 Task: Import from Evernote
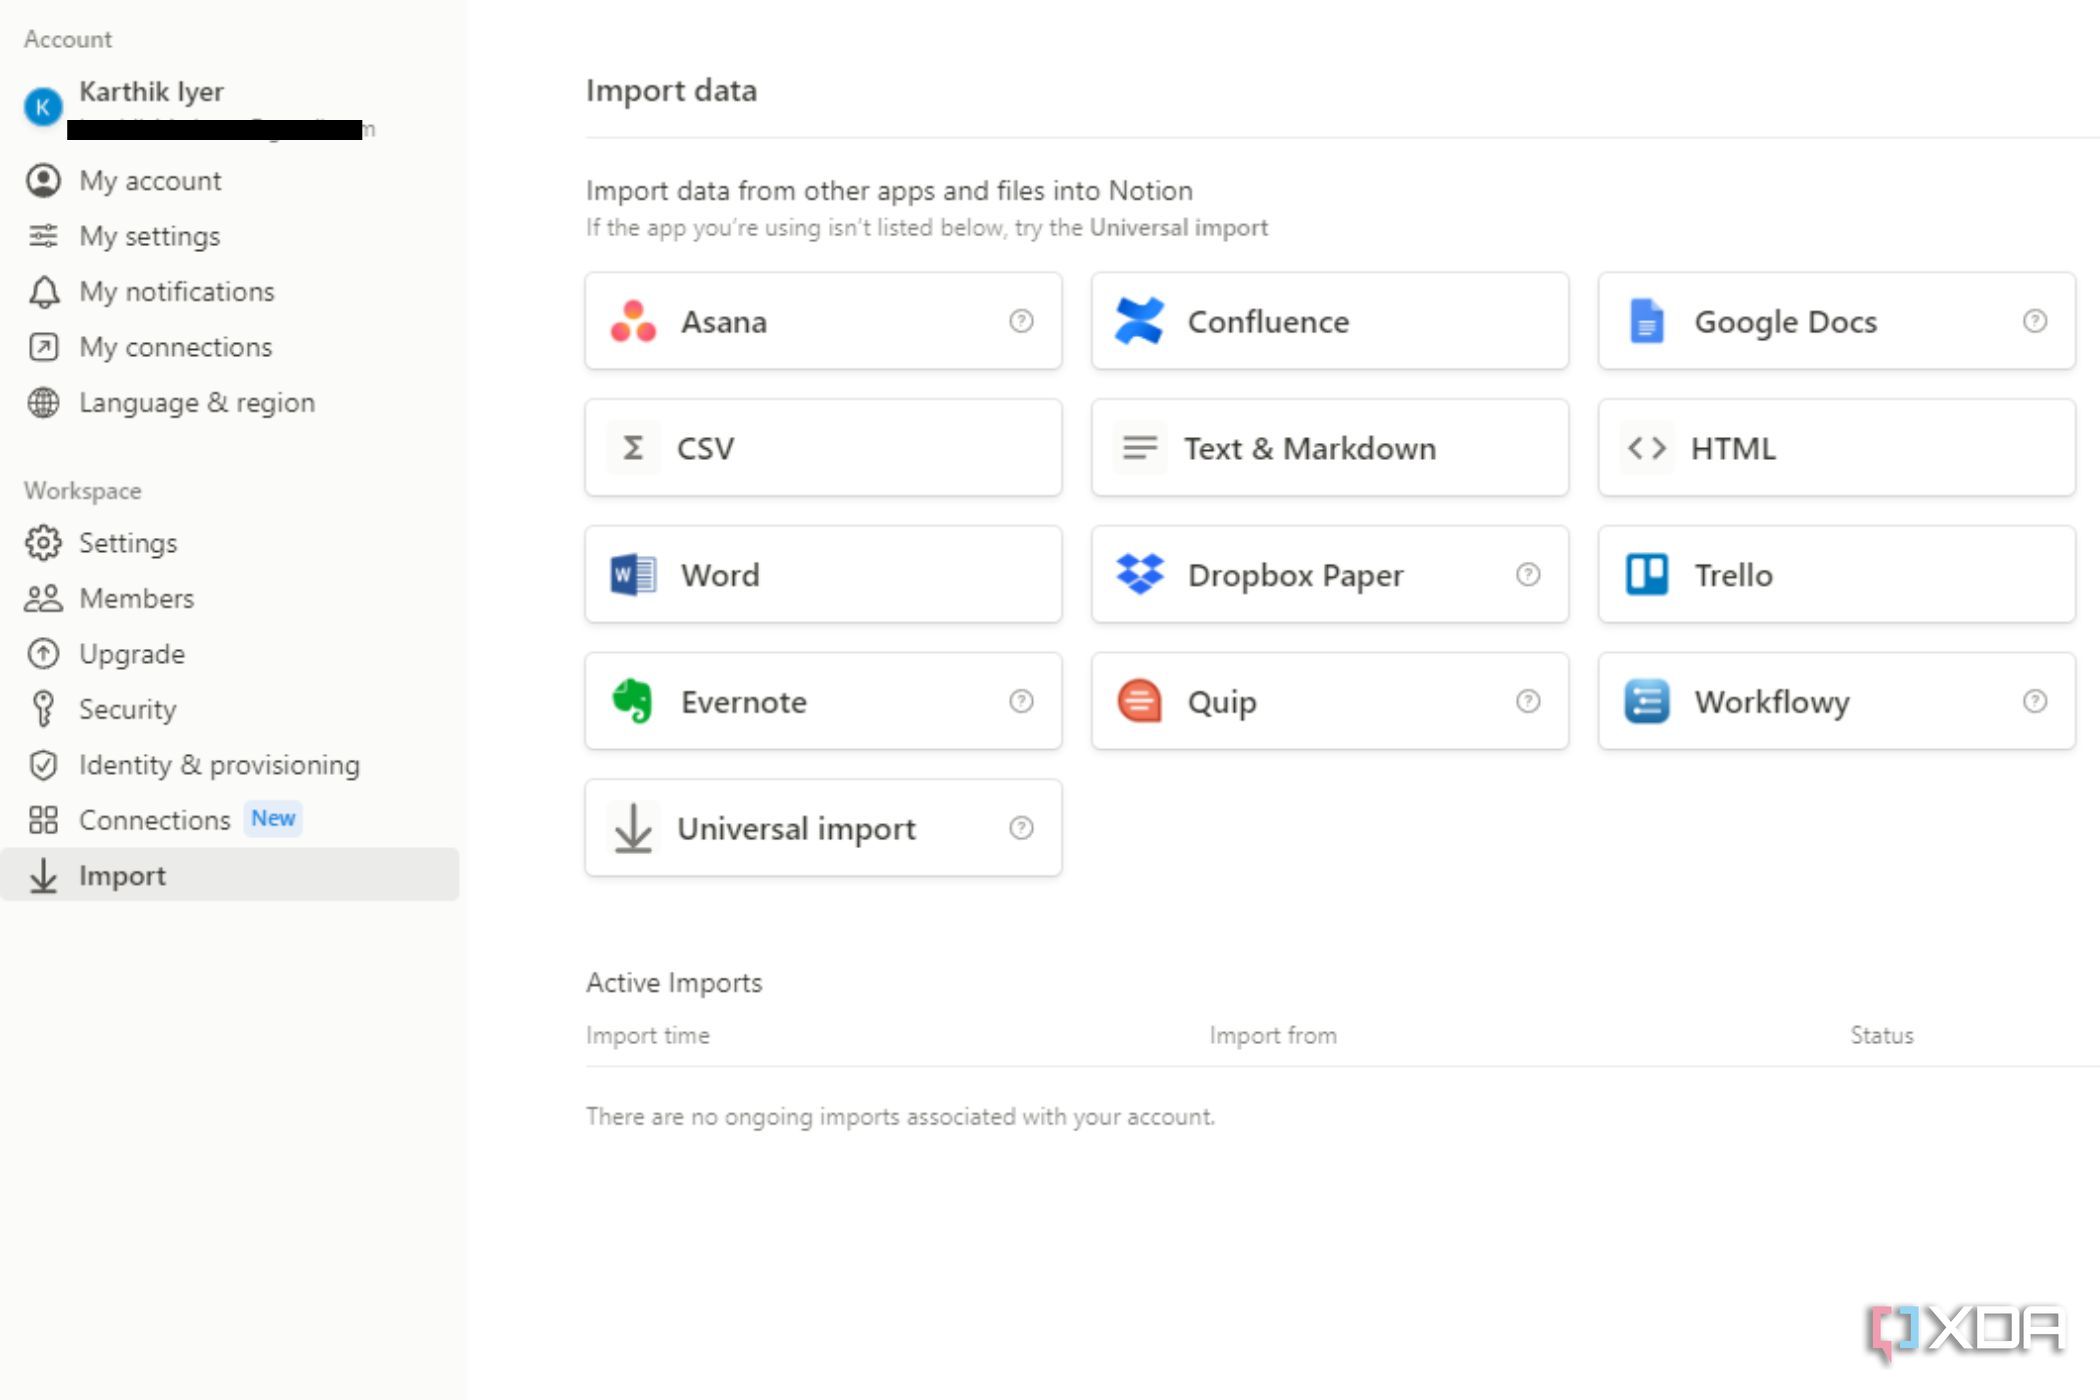(823, 701)
